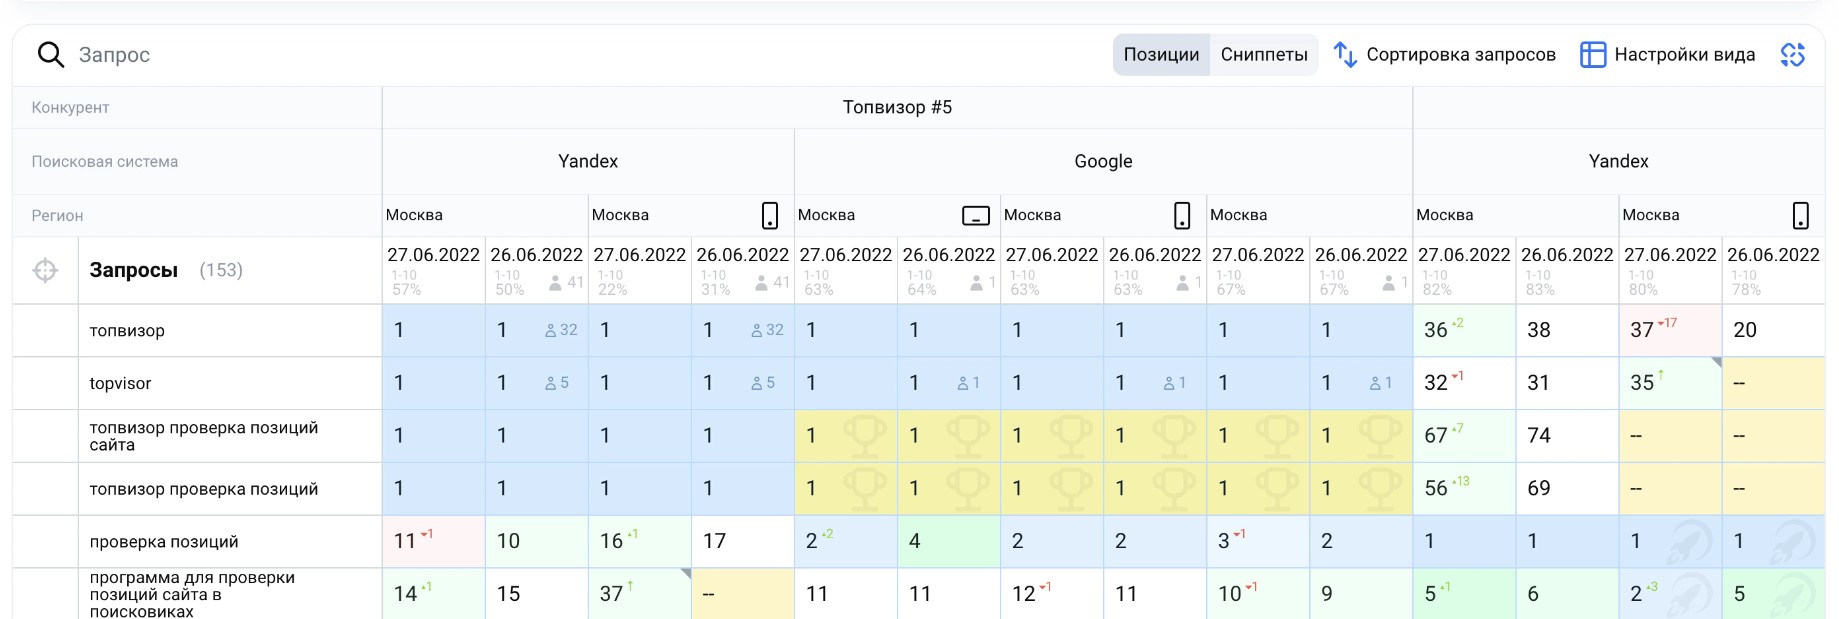The width and height of the screenshot is (1839, 619).
Task: Click the 82% top-10 share in header
Action: point(1437,290)
